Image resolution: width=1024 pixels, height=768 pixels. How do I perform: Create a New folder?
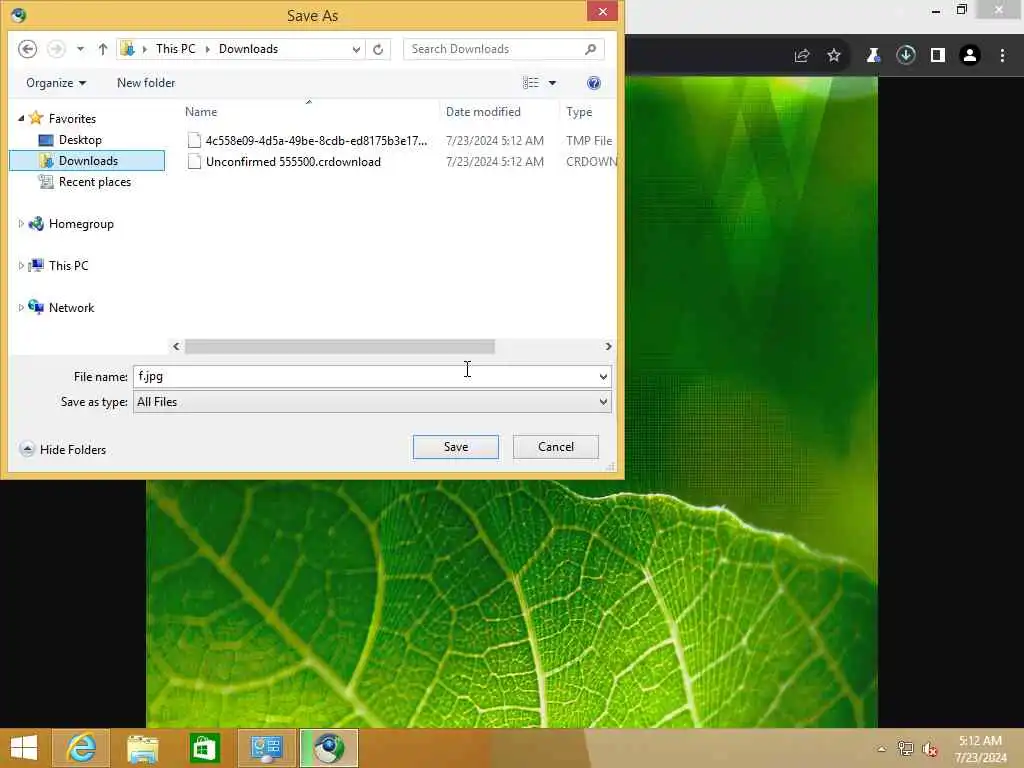tap(146, 83)
